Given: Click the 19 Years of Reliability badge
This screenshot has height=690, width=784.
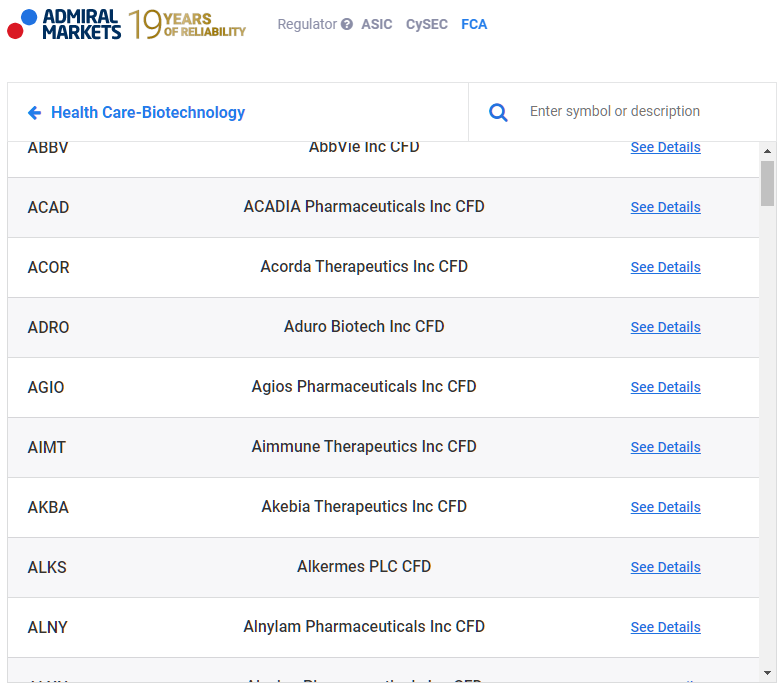Looking at the screenshot, I should pyautogui.click(x=187, y=24).
